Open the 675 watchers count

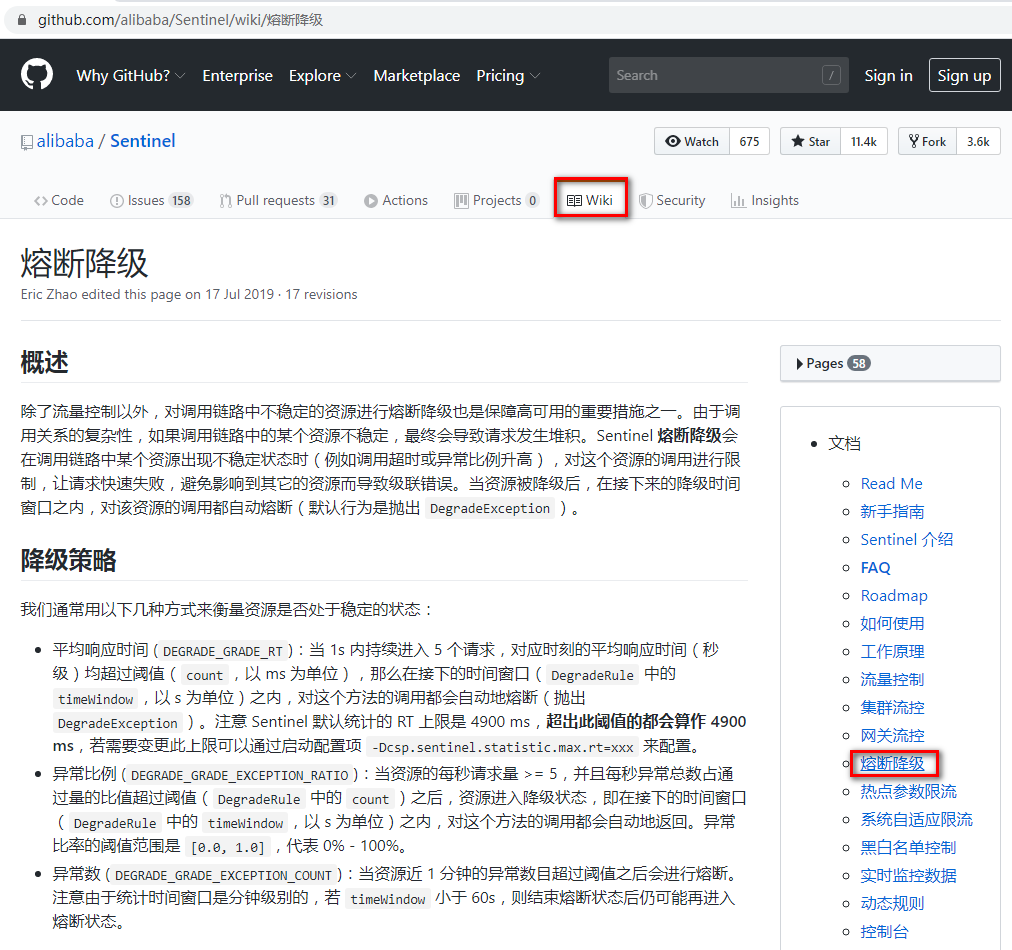point(749,141)
